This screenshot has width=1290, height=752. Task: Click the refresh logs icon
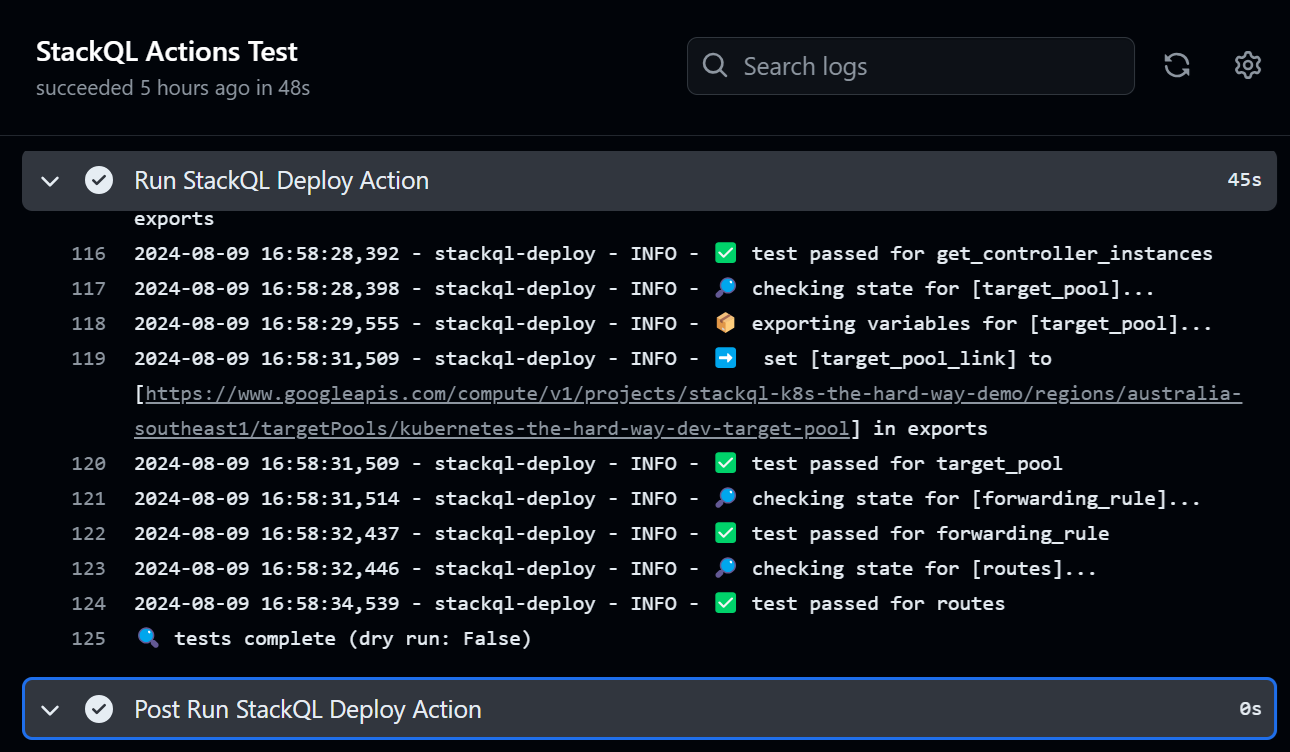click(x=1177, y=65)
